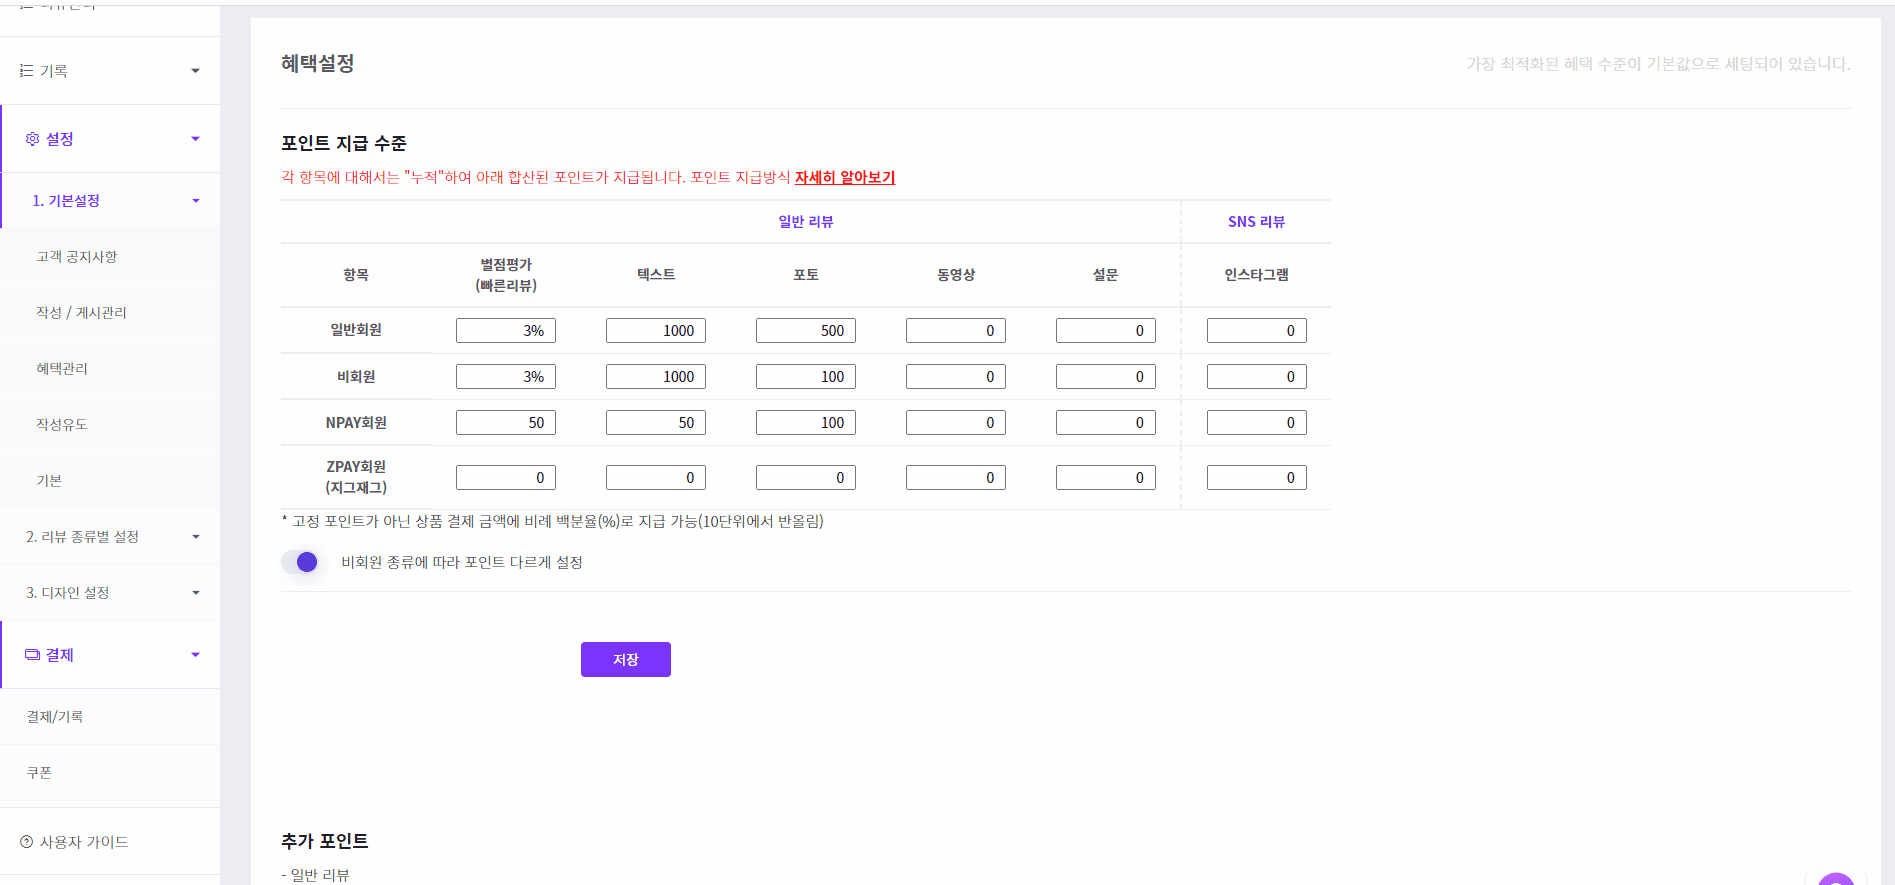Open the 자세히 알아보기 link
Image resolution: width=1895 pixels, height=885 pixels.
(845, 177)
